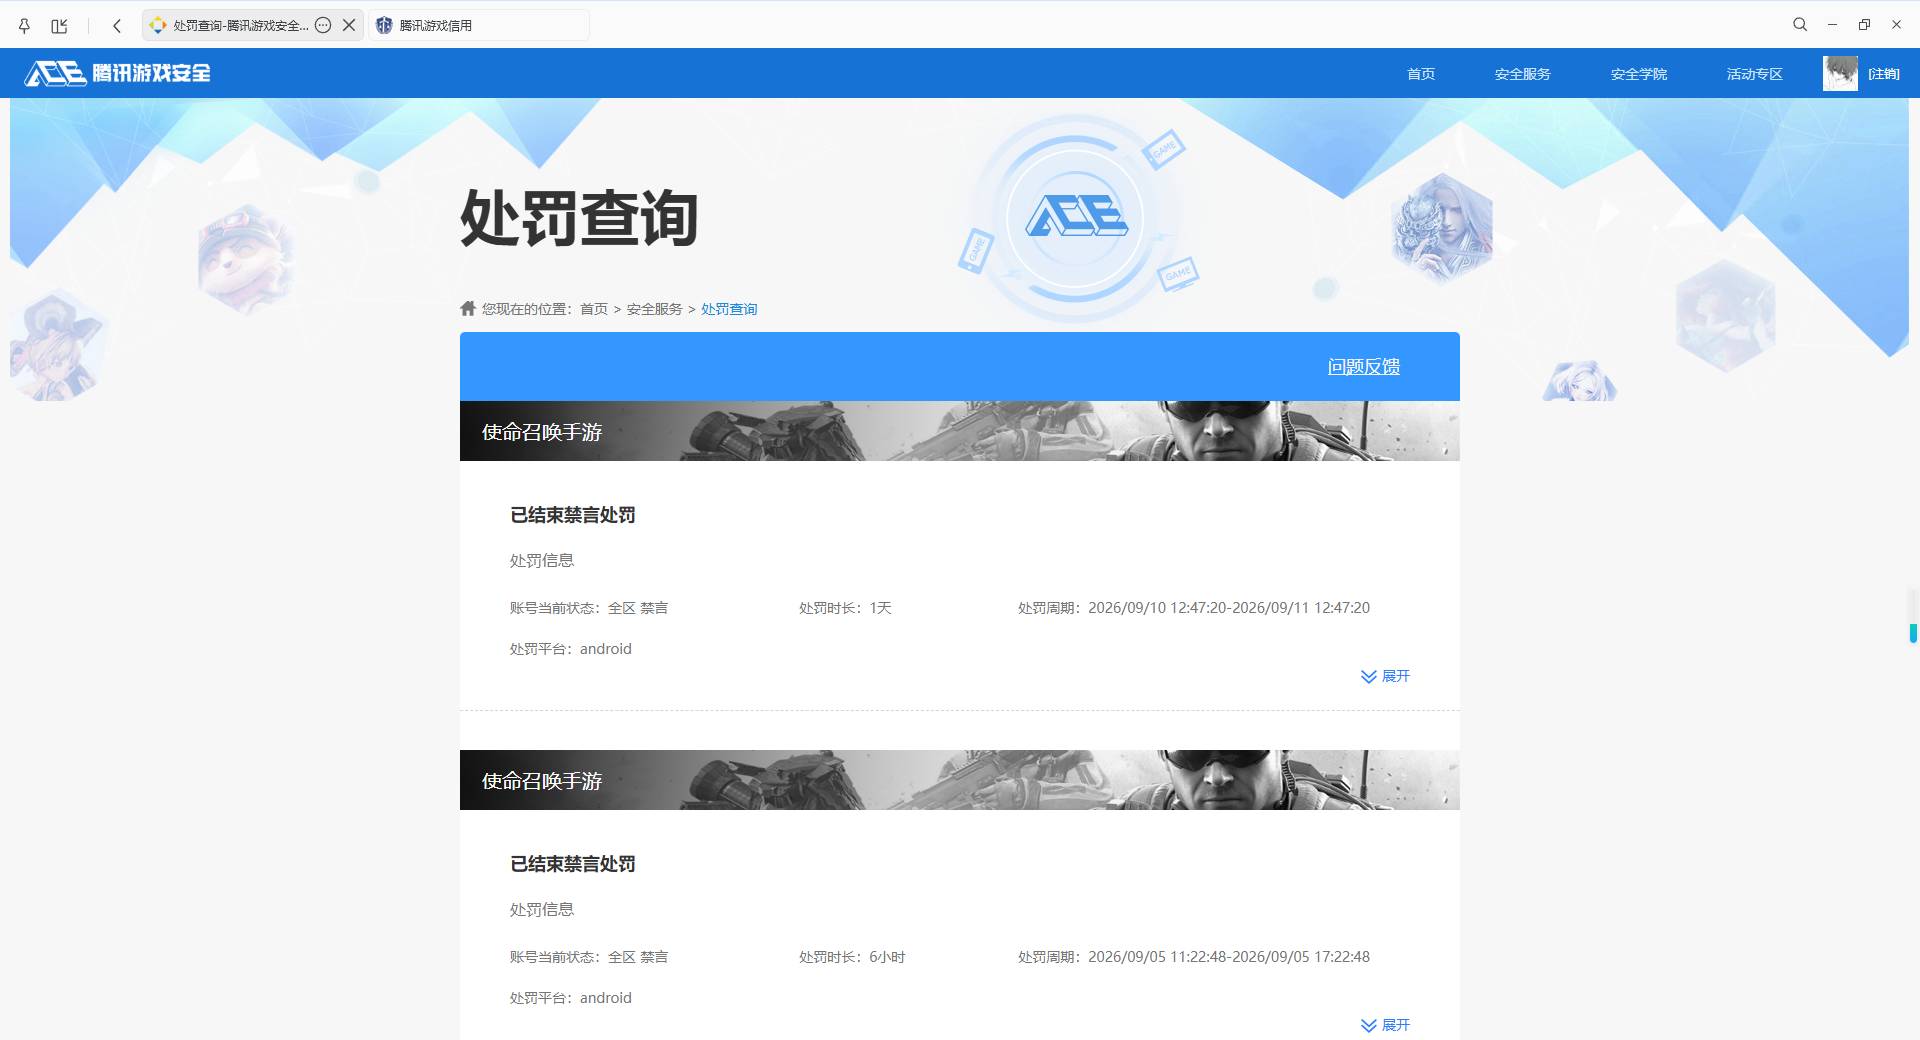Open the 安全学院 navigation menu
Screen dimensions: 1920x1040
[1638, 74]
